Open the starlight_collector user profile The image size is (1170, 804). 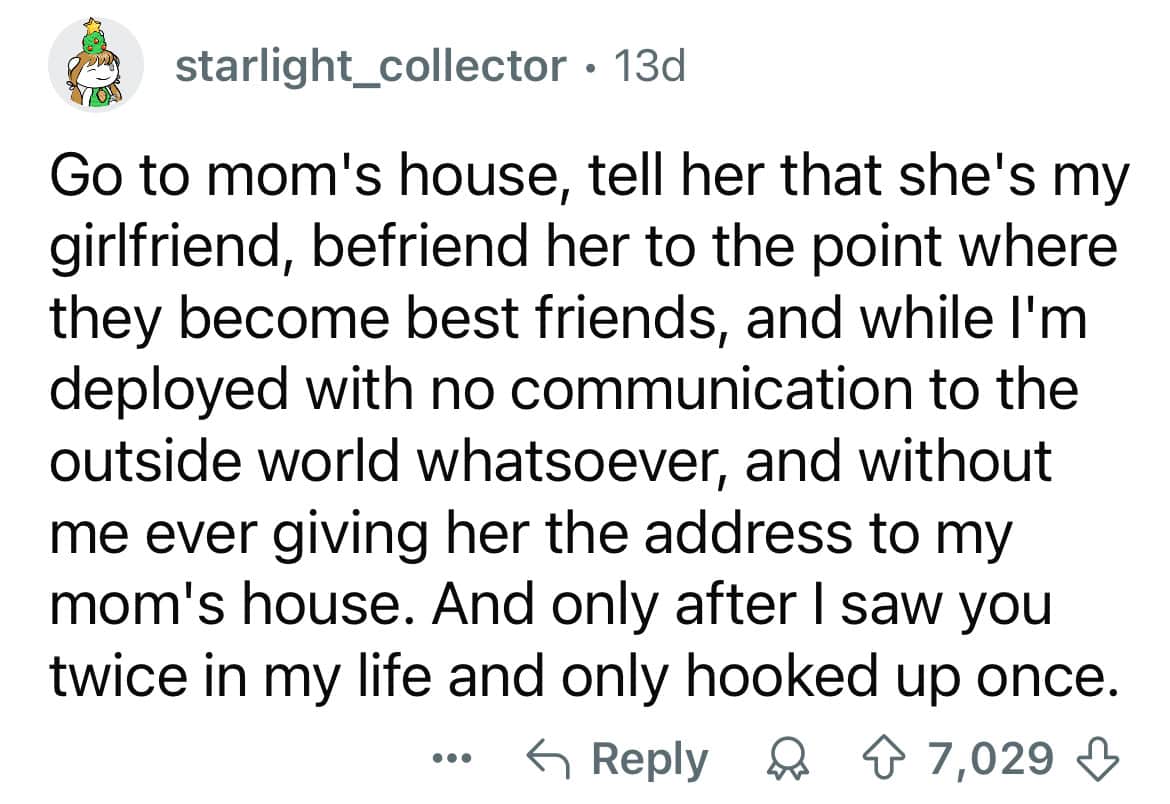[370, 67]
